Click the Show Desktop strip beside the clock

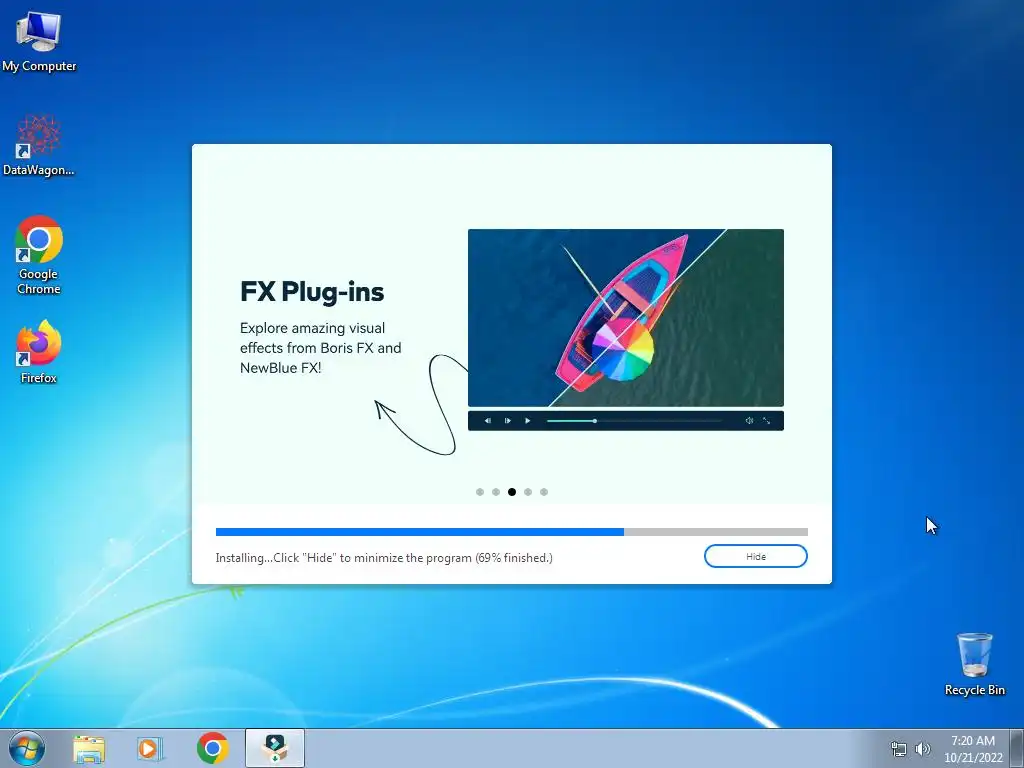pos(1018,748)
